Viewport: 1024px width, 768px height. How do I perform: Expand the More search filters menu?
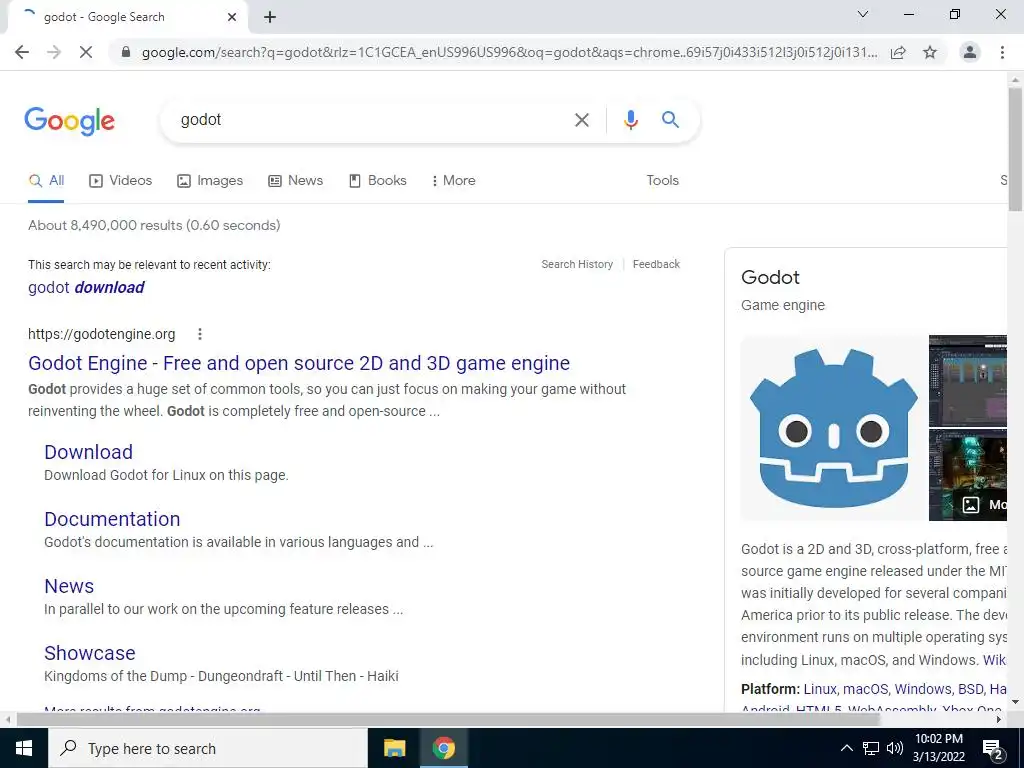click(453, 181)
